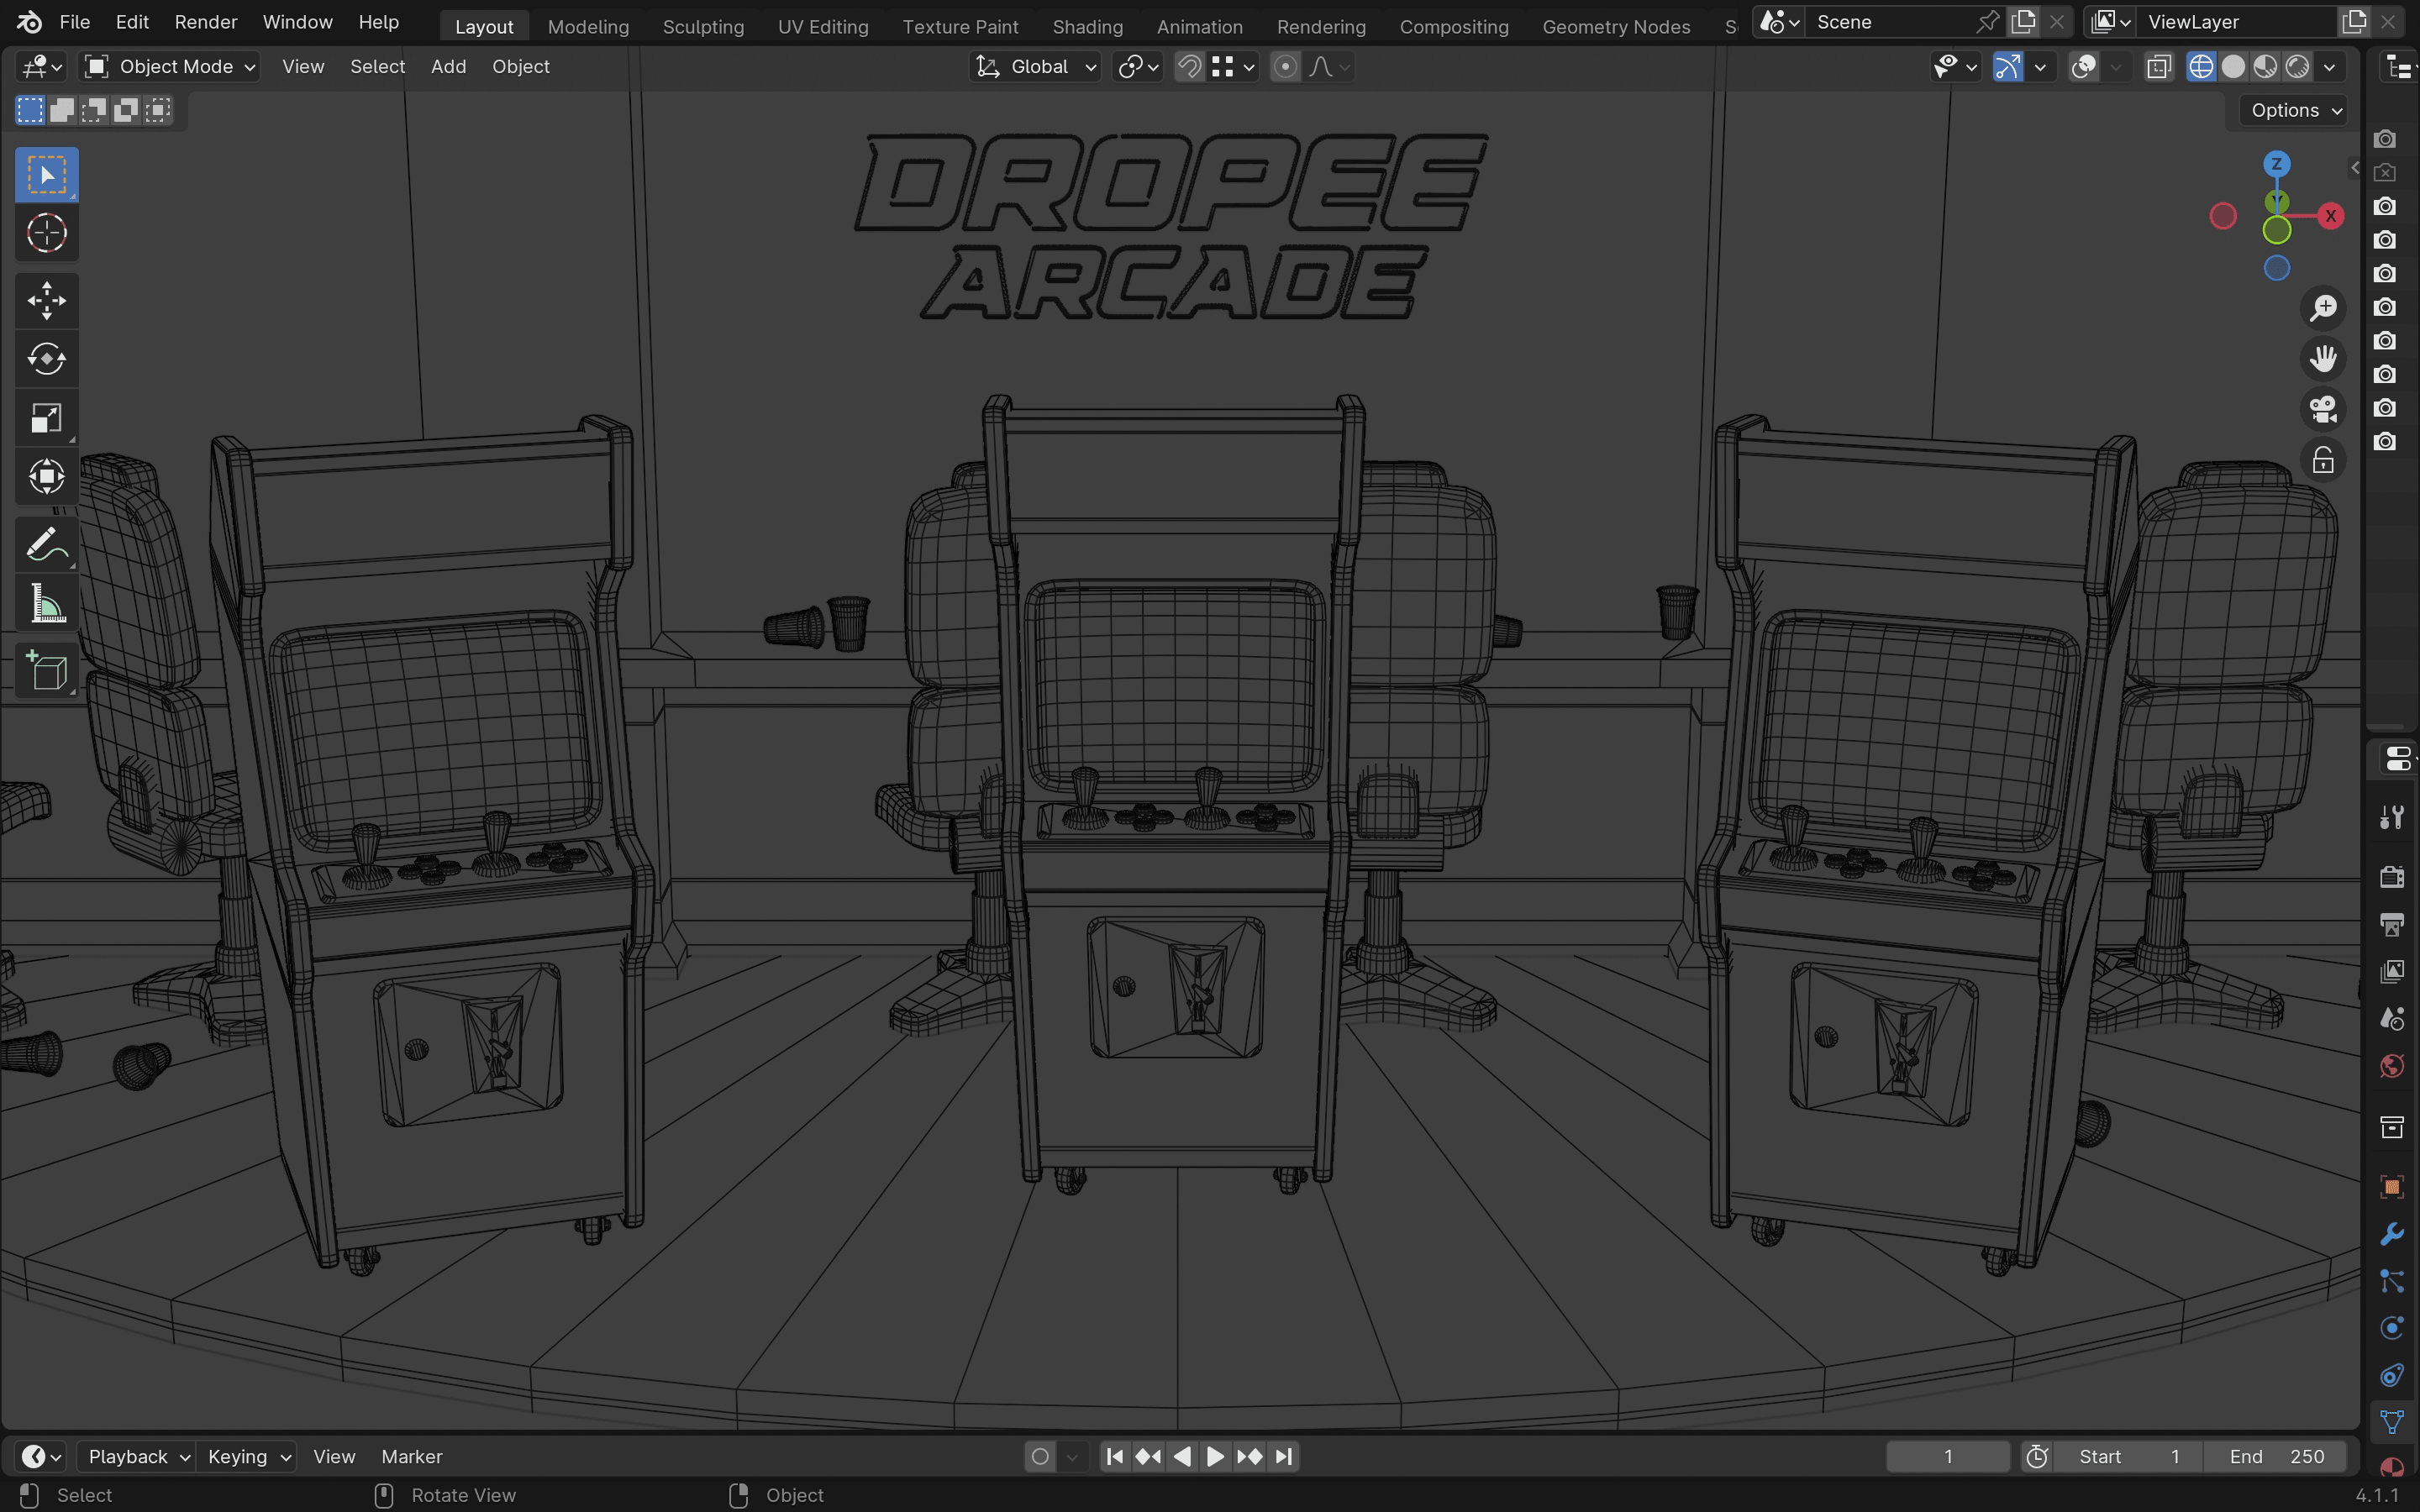Select the Move tool
The image size is (2420, 1512).
(46, 300)
